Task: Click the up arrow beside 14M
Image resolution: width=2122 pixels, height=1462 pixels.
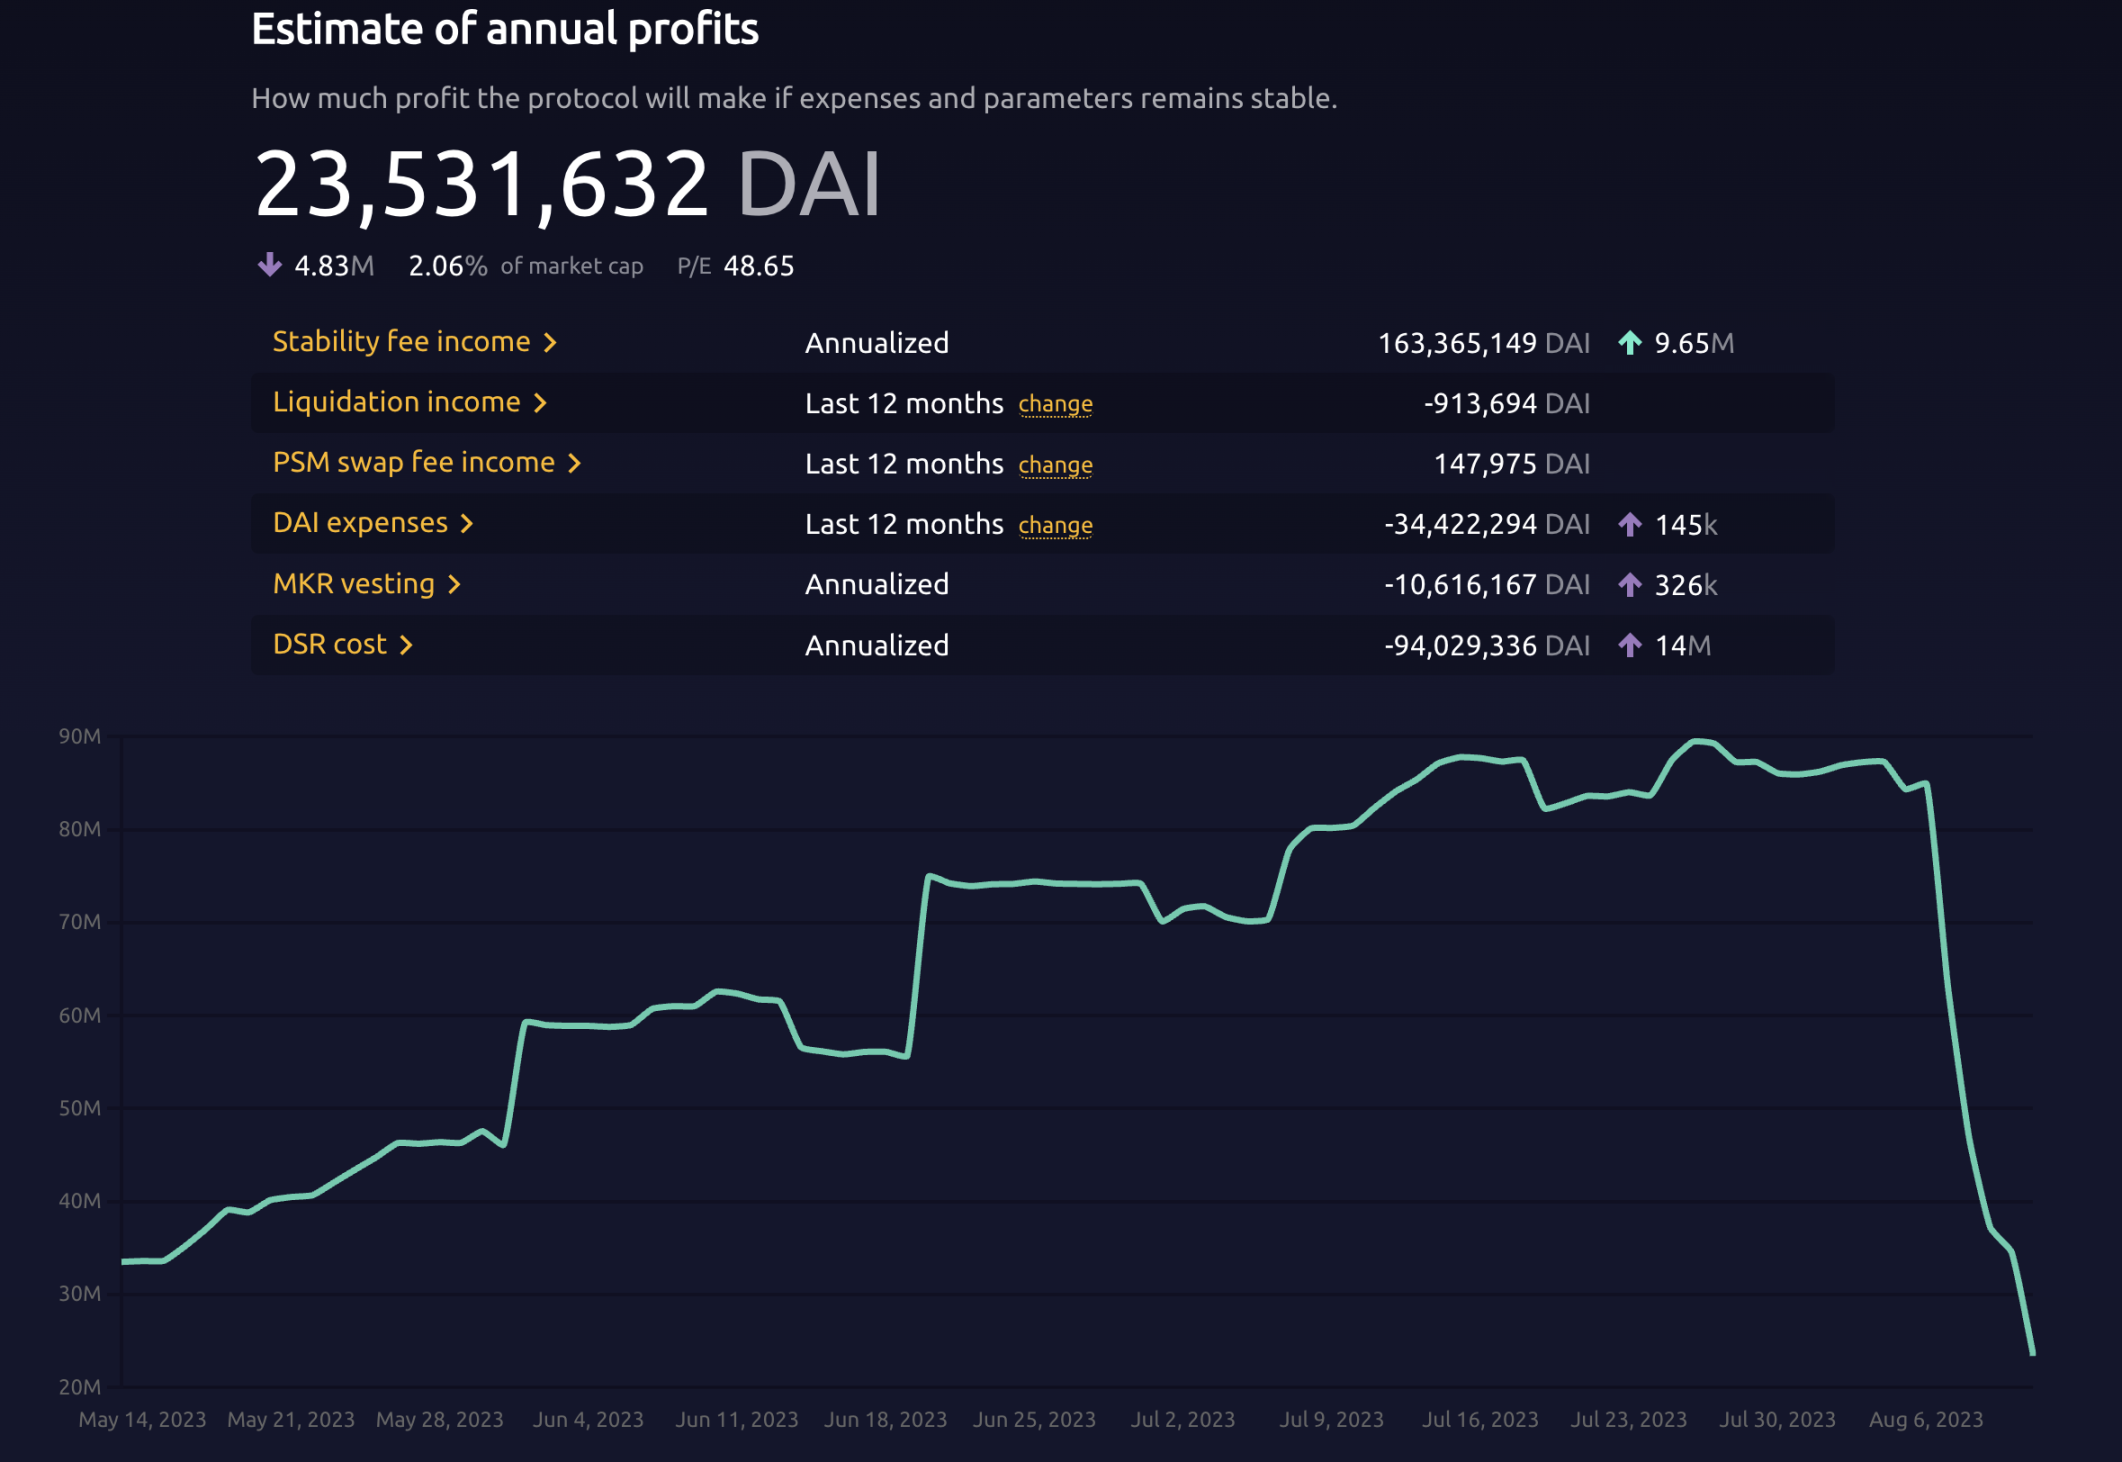Action: click(1630, 645)
